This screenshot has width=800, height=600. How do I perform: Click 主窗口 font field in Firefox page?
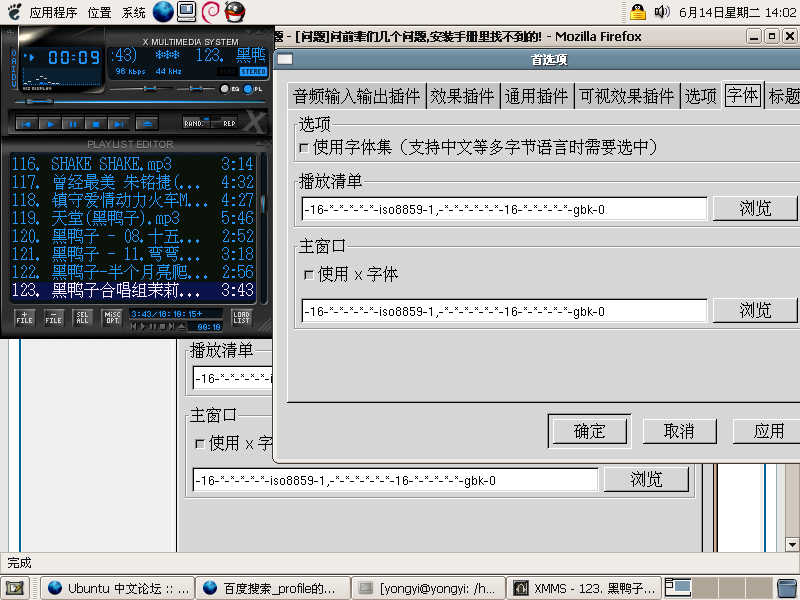(x=395, y=480)
